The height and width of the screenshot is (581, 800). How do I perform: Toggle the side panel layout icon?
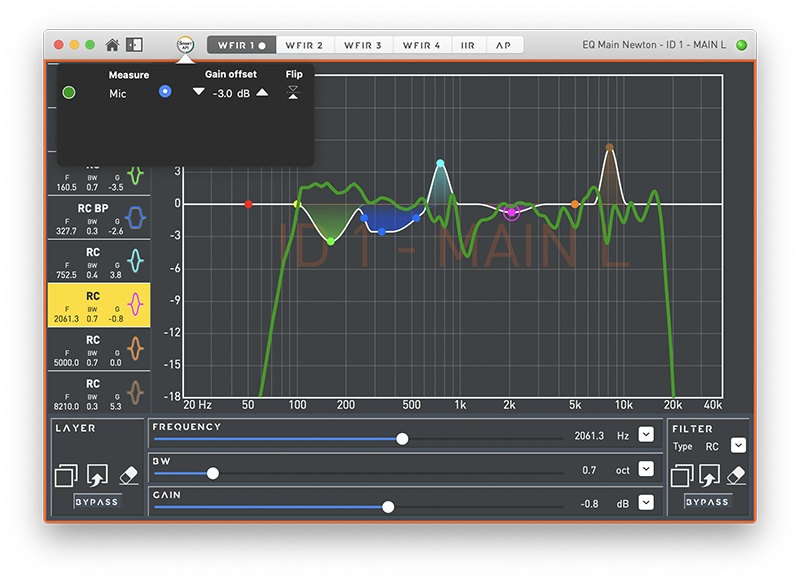point(135,45)
